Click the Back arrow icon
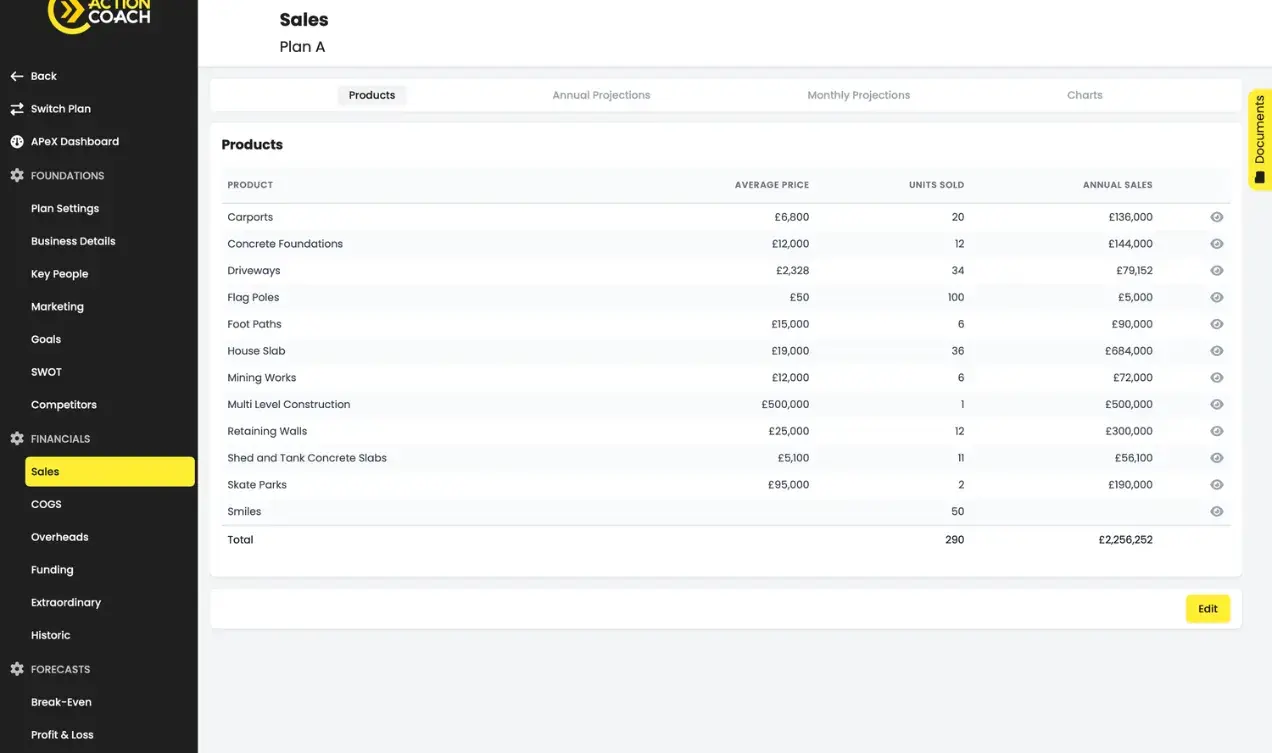 click(17, 76)
